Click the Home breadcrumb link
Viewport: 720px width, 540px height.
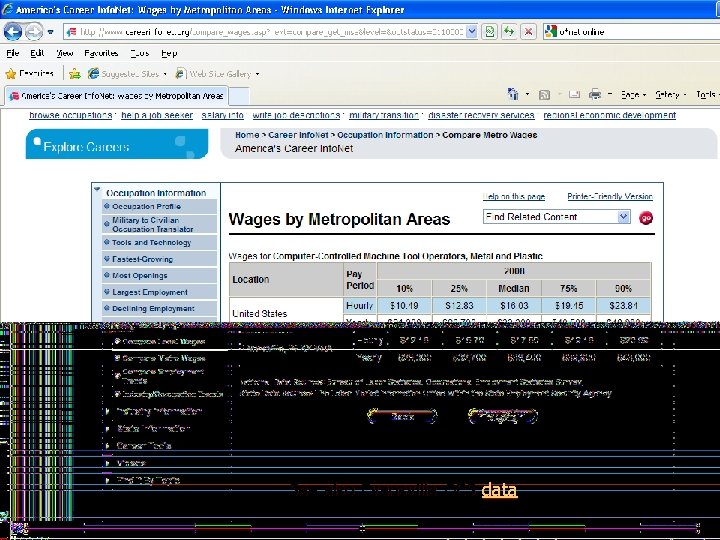(x=247, y=135)
